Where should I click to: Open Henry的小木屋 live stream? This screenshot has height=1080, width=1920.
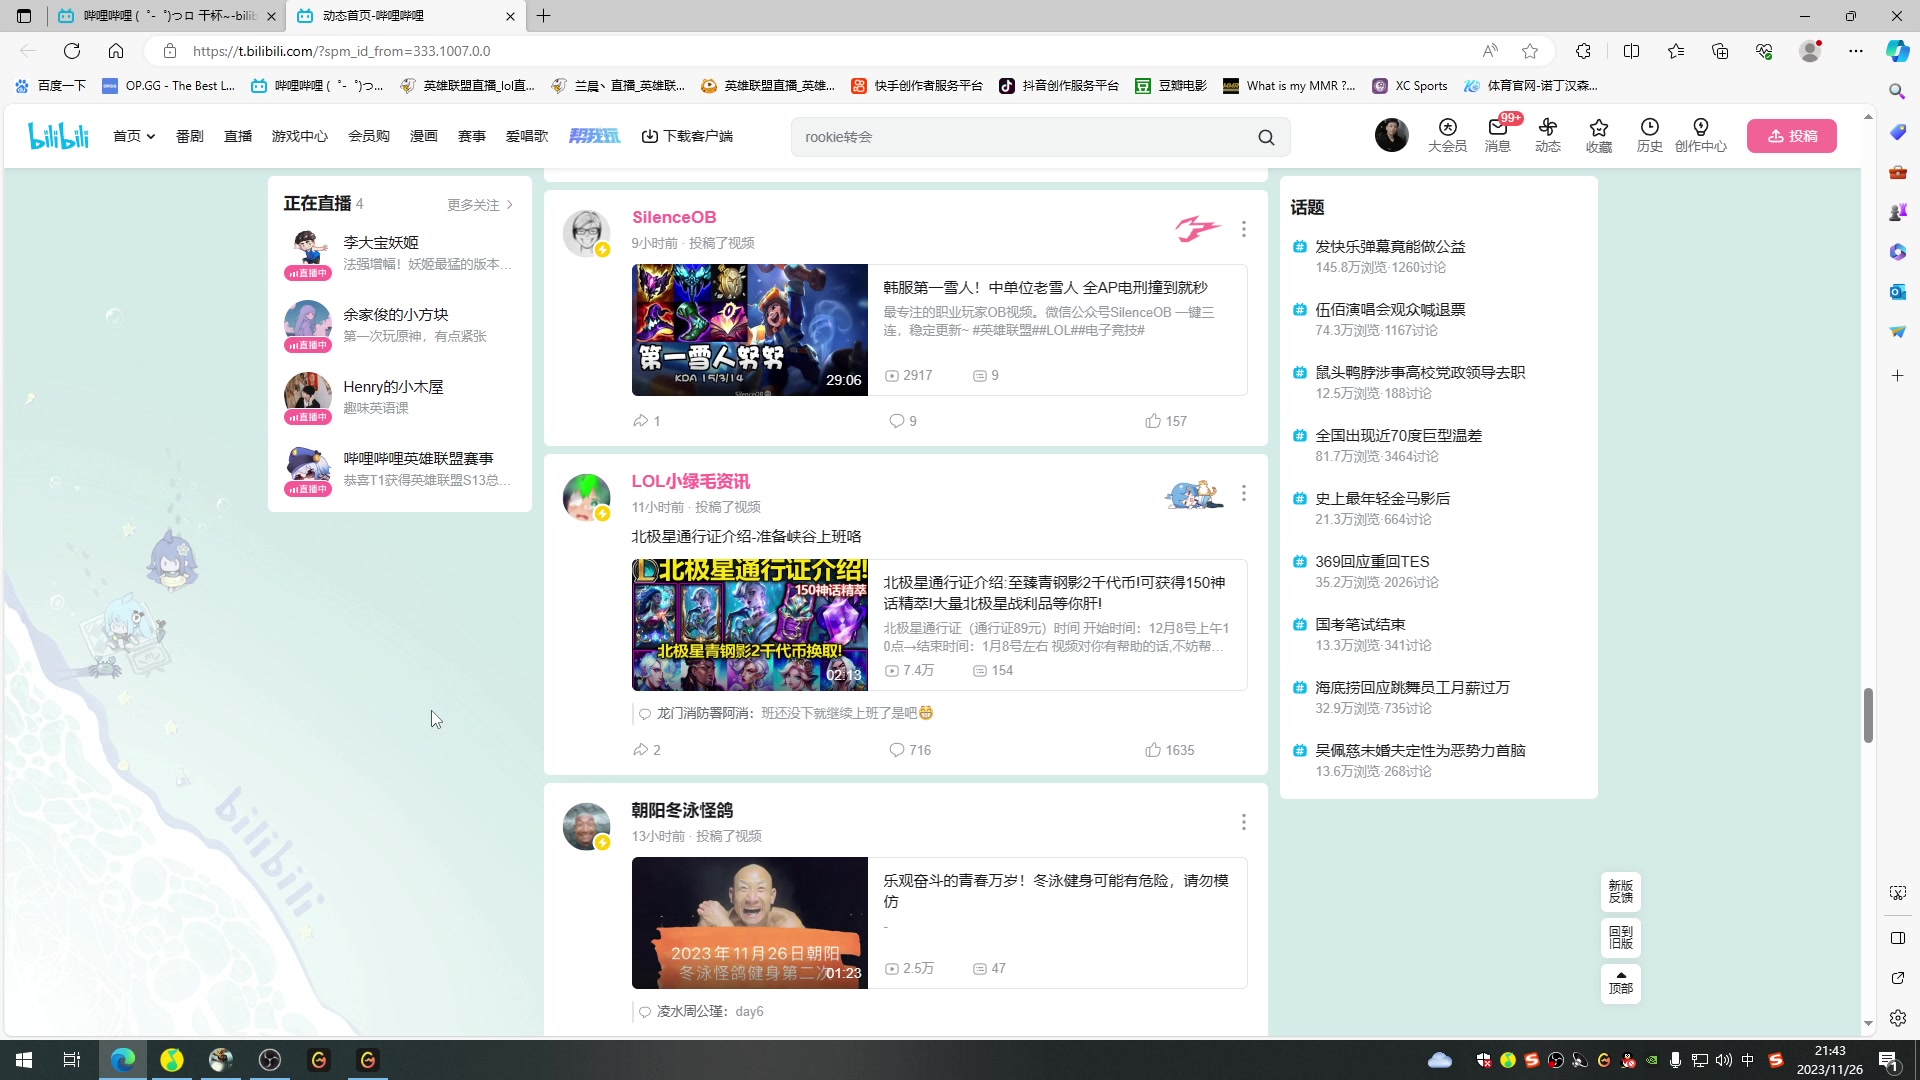399,397
